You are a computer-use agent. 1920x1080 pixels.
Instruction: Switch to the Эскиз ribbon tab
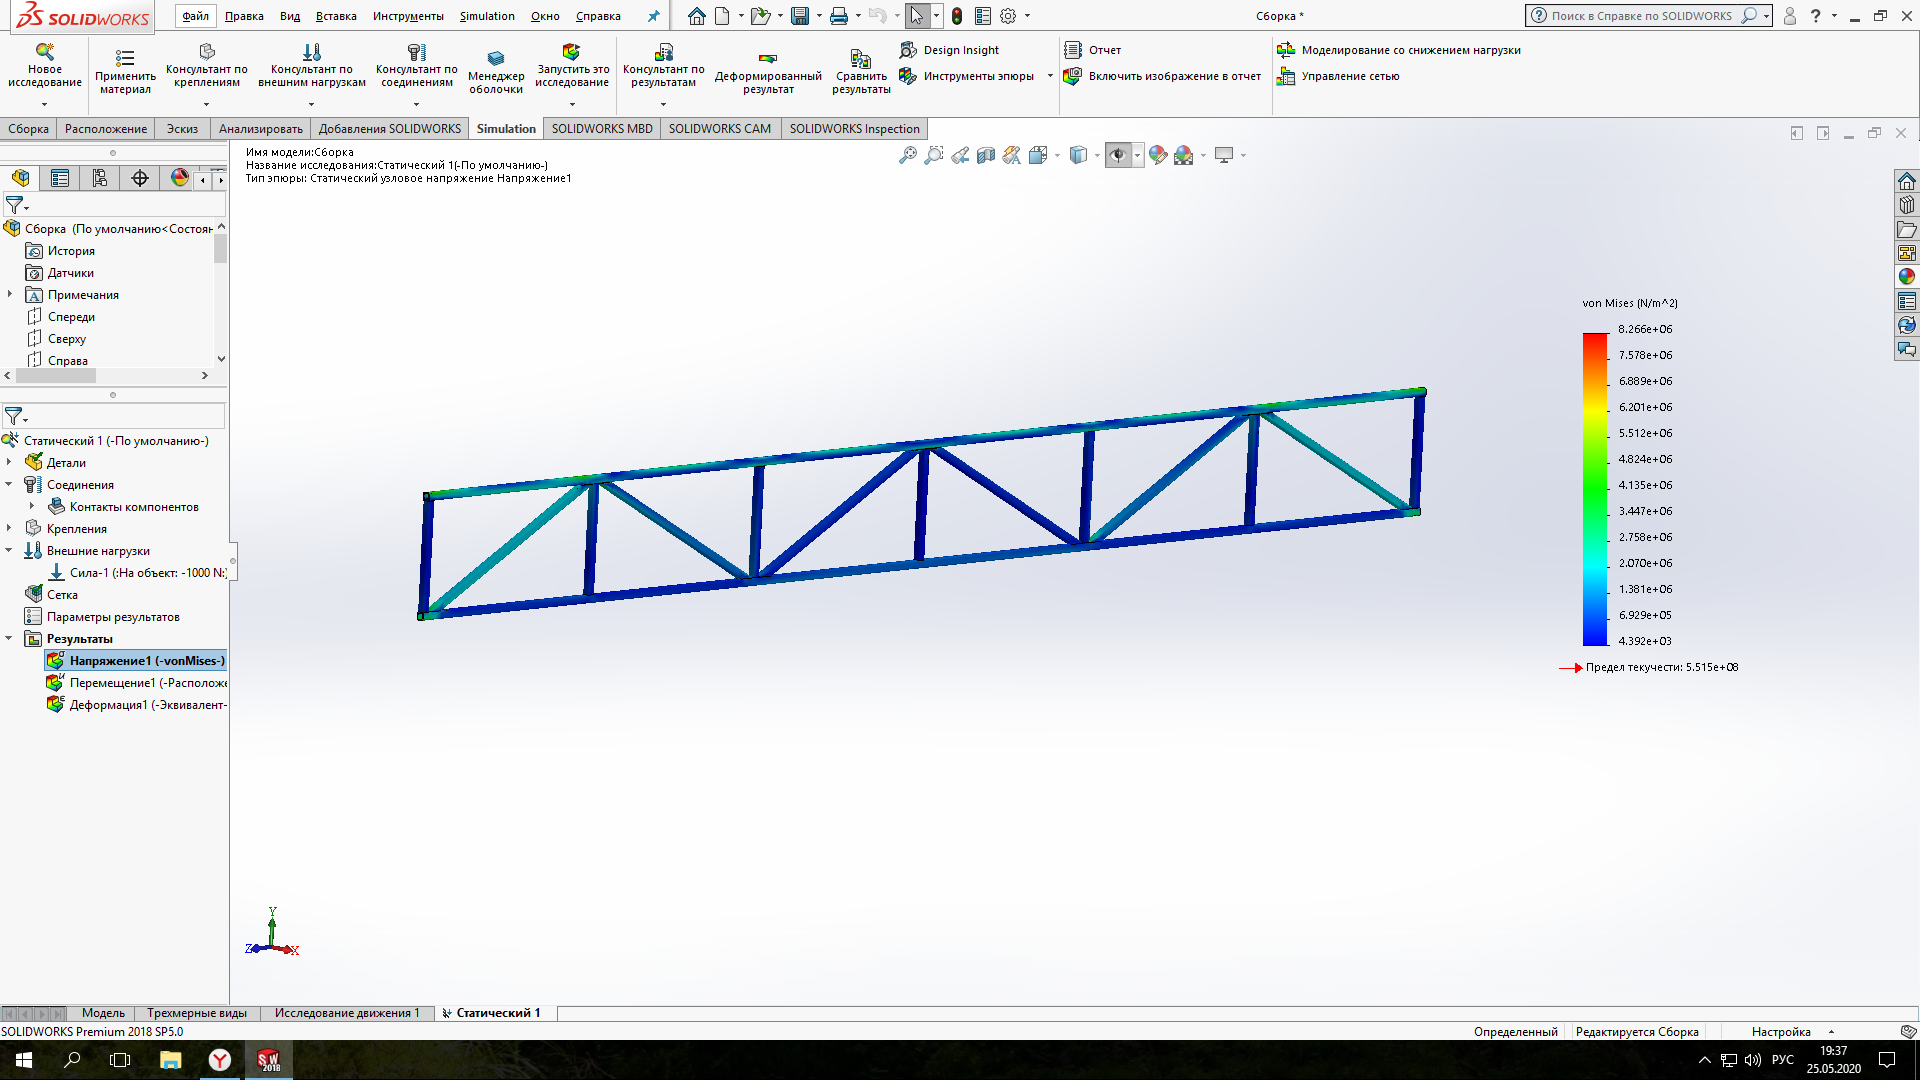coord(182,129)
